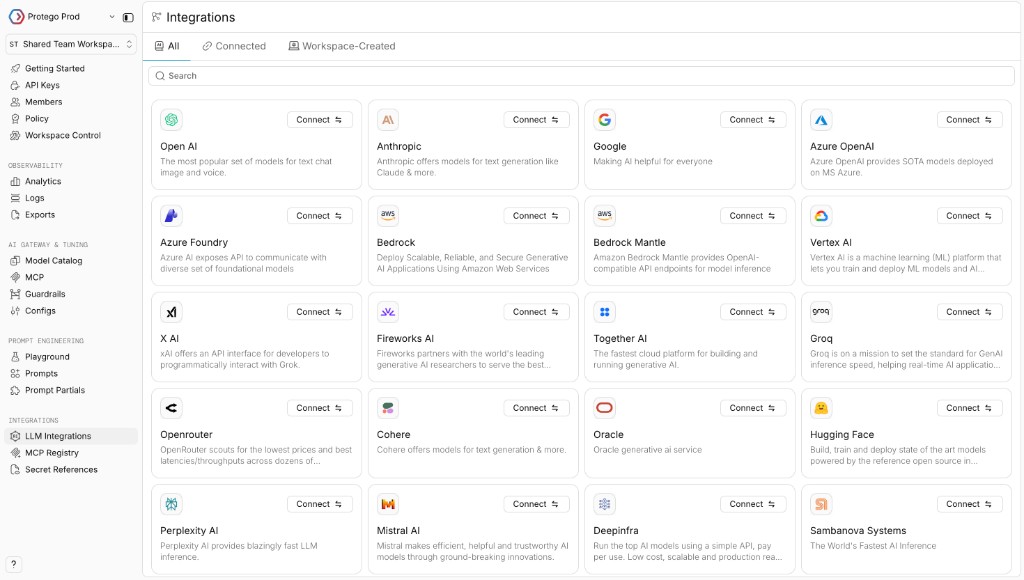This screenshot has width=1024, height=580.
Task: Connect the Groq integration
Action: click(x=970, y=312)
